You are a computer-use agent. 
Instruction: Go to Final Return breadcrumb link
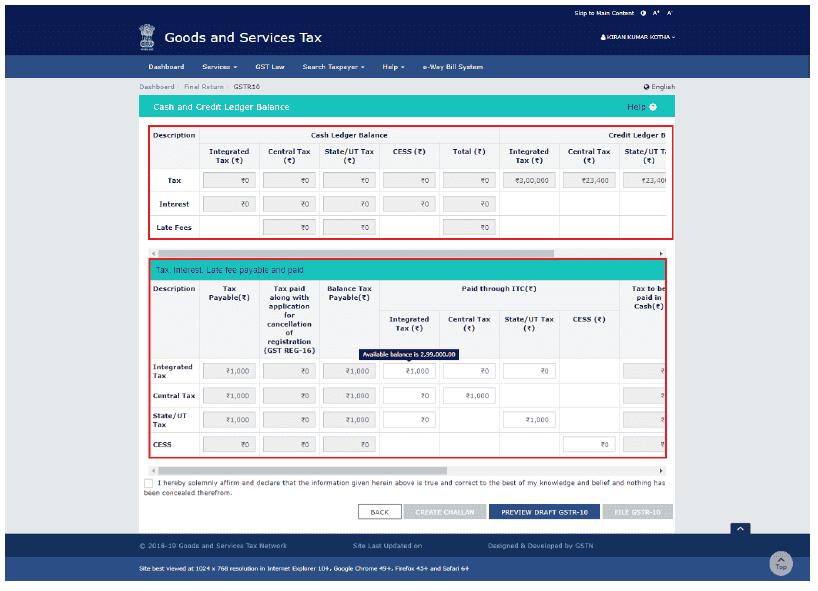203,87
